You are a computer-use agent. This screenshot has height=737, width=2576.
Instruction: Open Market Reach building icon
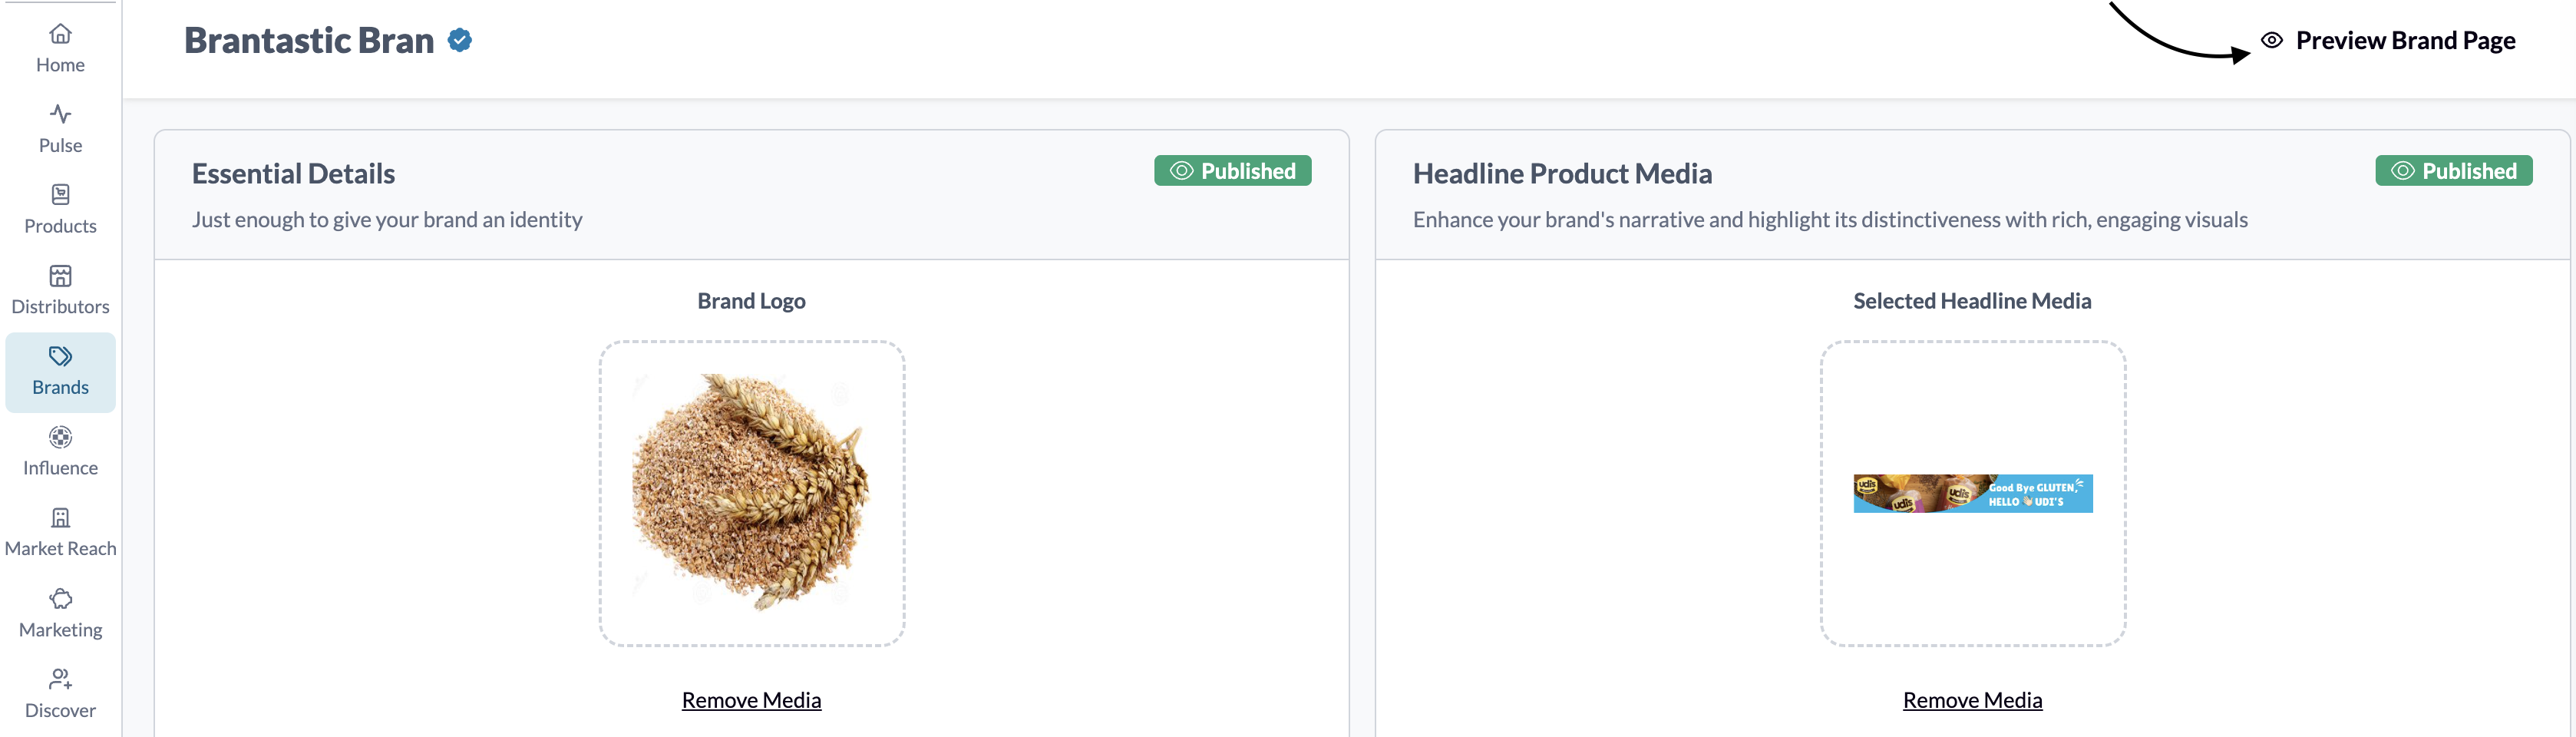click(x=60, y=518)
